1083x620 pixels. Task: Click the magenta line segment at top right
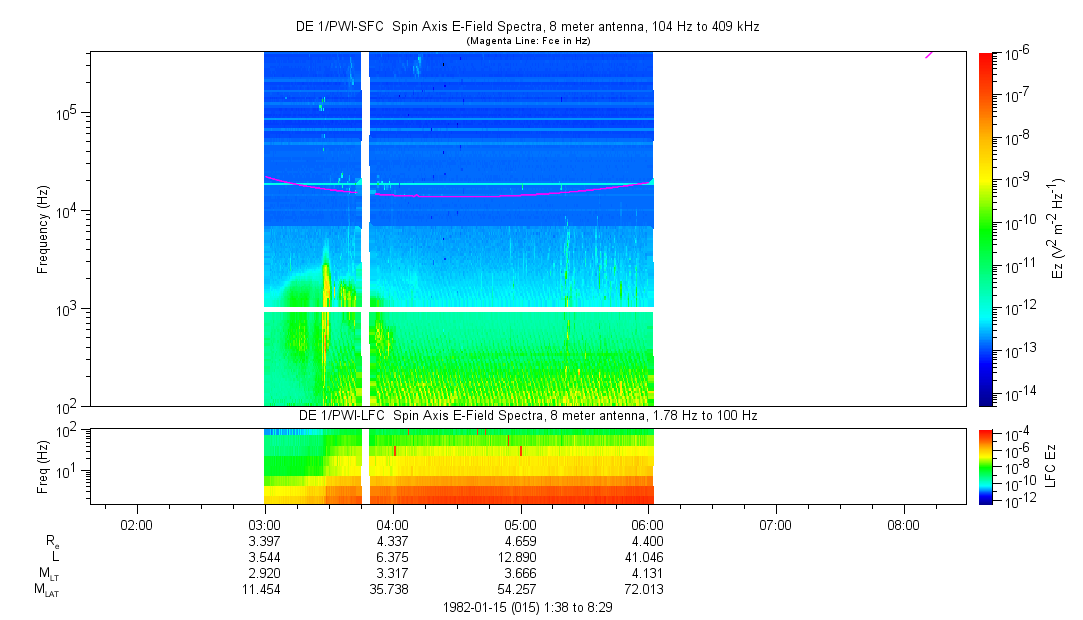[x=929, y=54]
